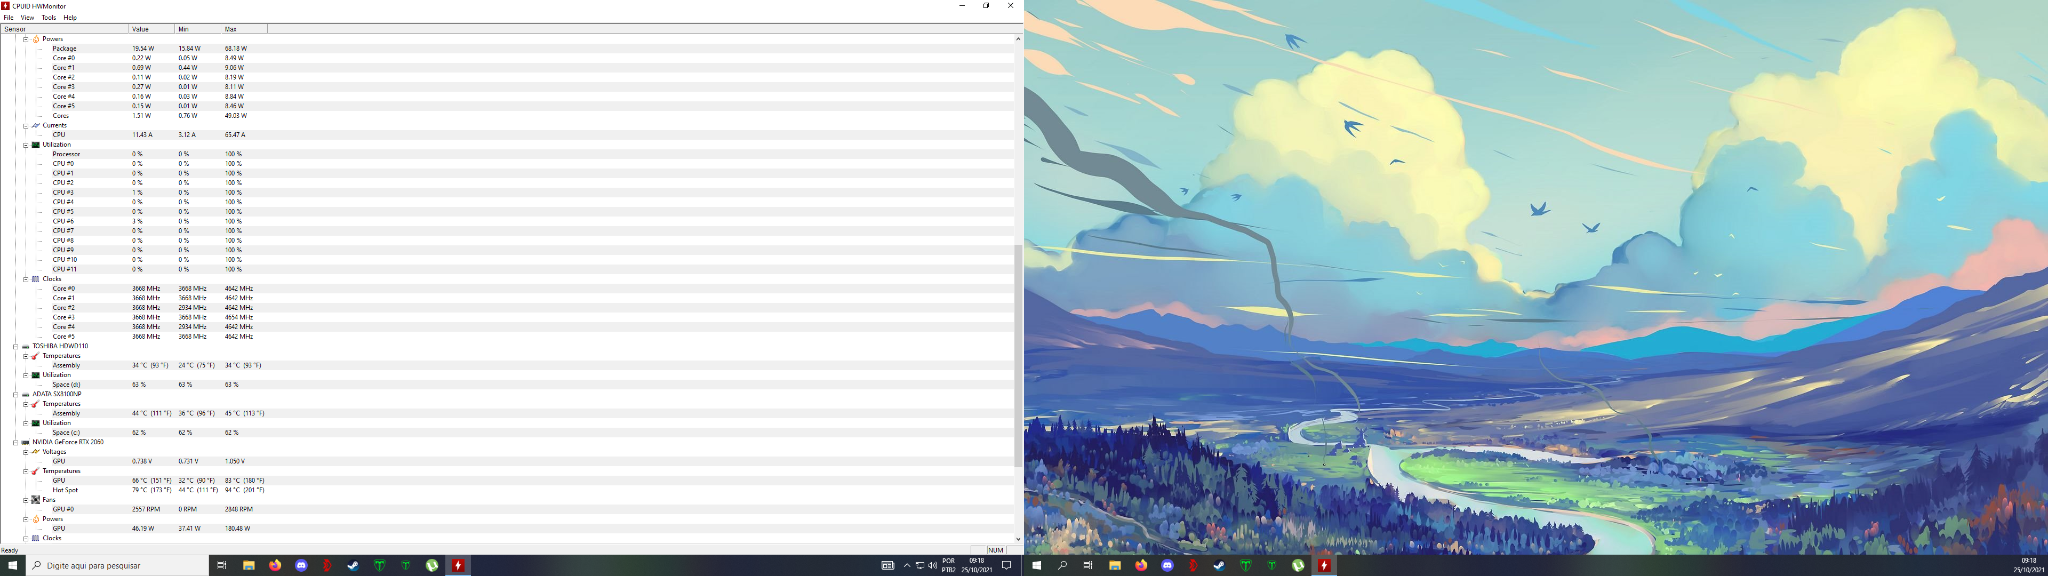Click the vertical scrollbar thumb
This screenshot has width=2048, height=576.
[x=1018, y=356]
